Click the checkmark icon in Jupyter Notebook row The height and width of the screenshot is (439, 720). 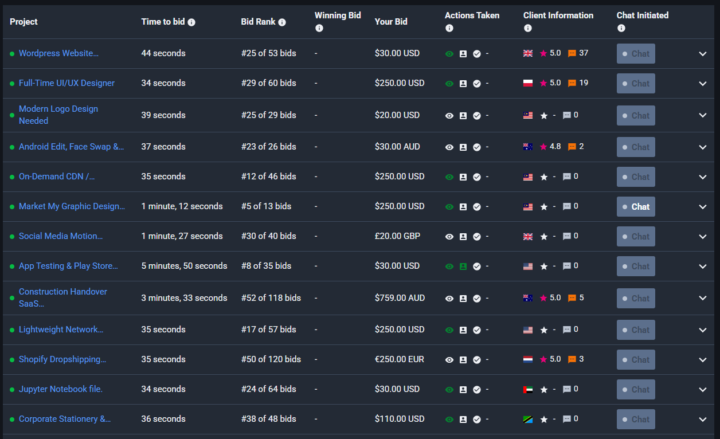477,390
